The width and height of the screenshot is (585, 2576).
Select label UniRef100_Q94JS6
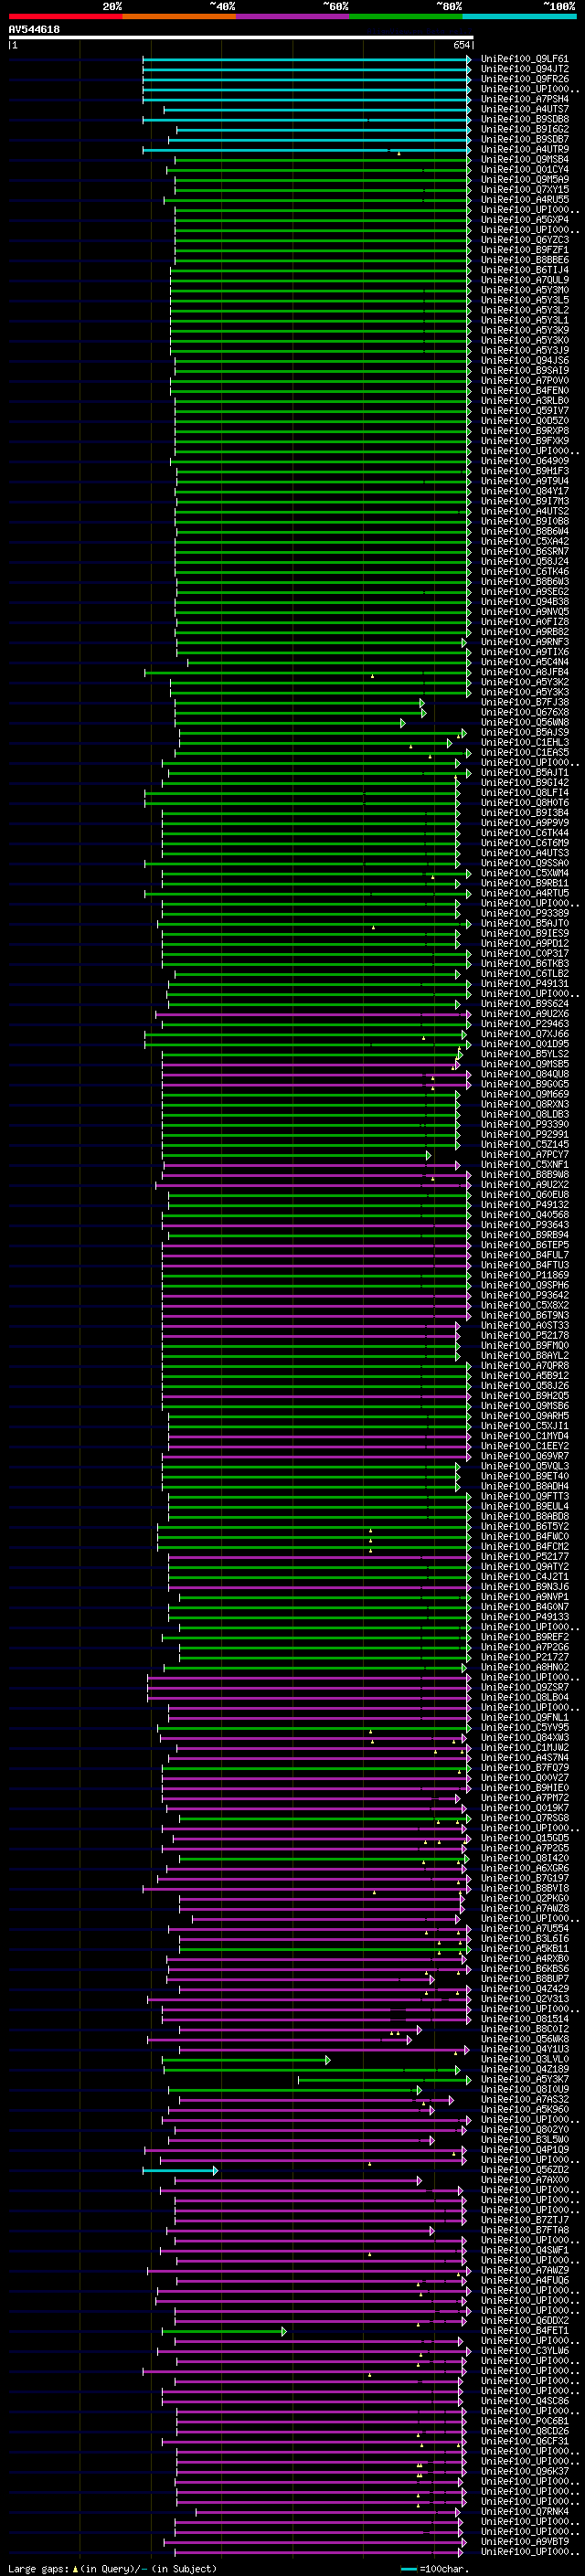click(x=525, y=360)
